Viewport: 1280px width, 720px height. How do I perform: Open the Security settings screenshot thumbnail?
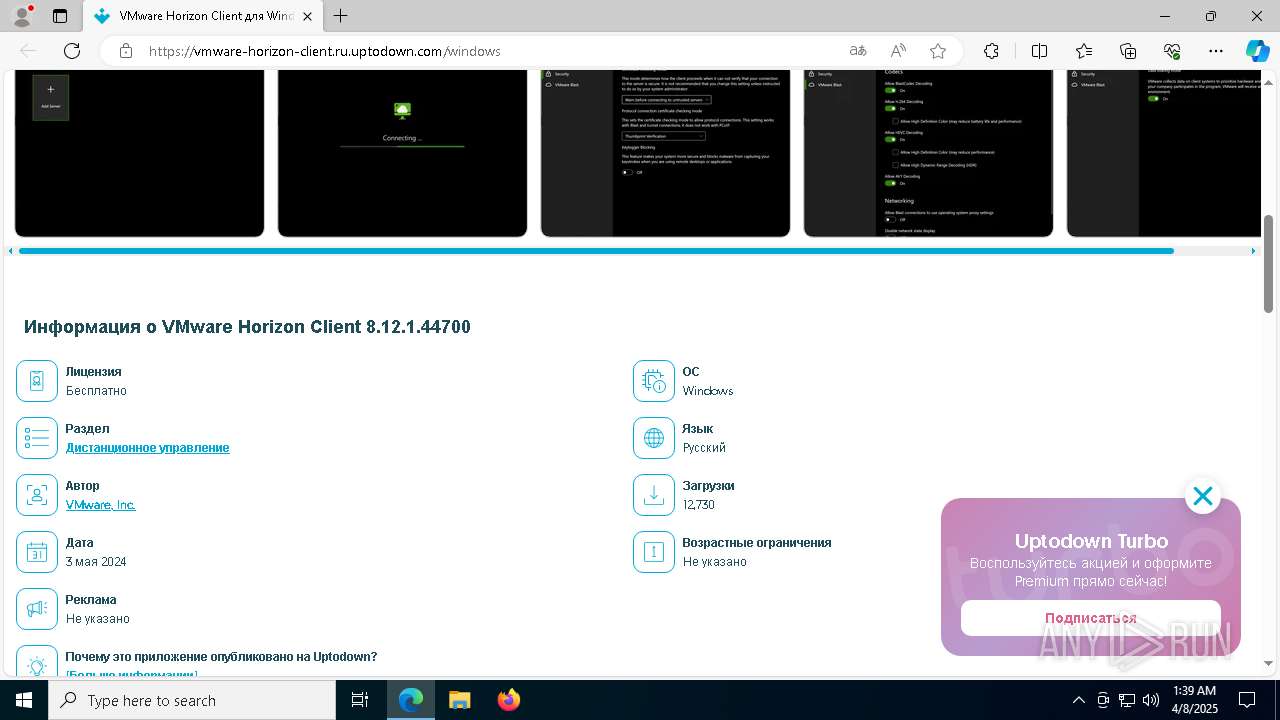(665, 153)
